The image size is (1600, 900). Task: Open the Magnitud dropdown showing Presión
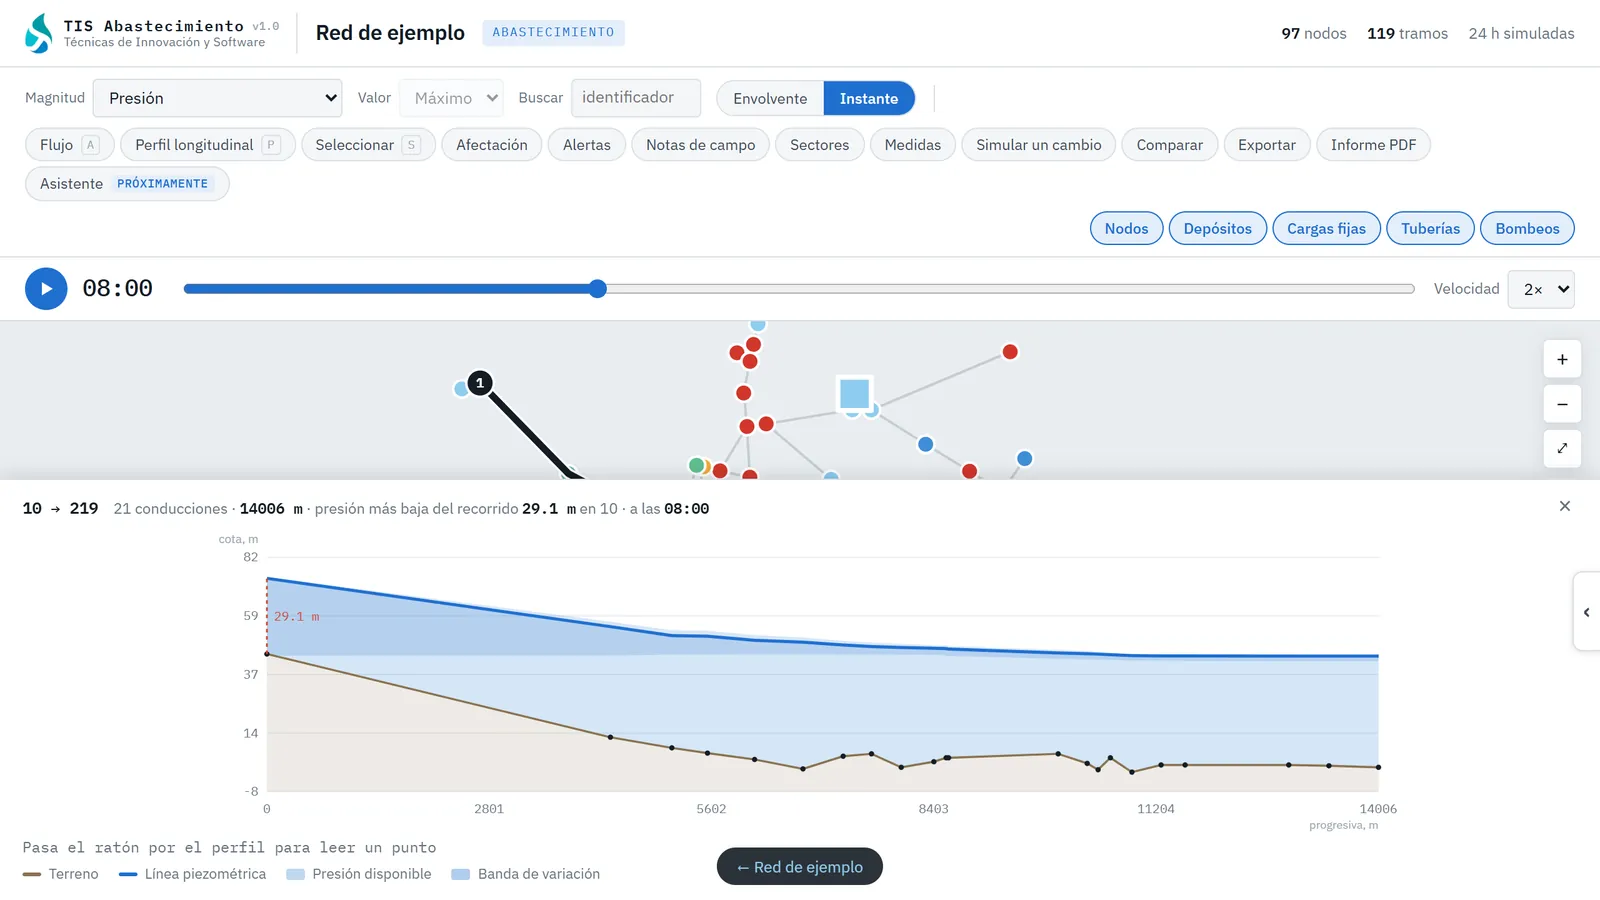pos(218,98)
